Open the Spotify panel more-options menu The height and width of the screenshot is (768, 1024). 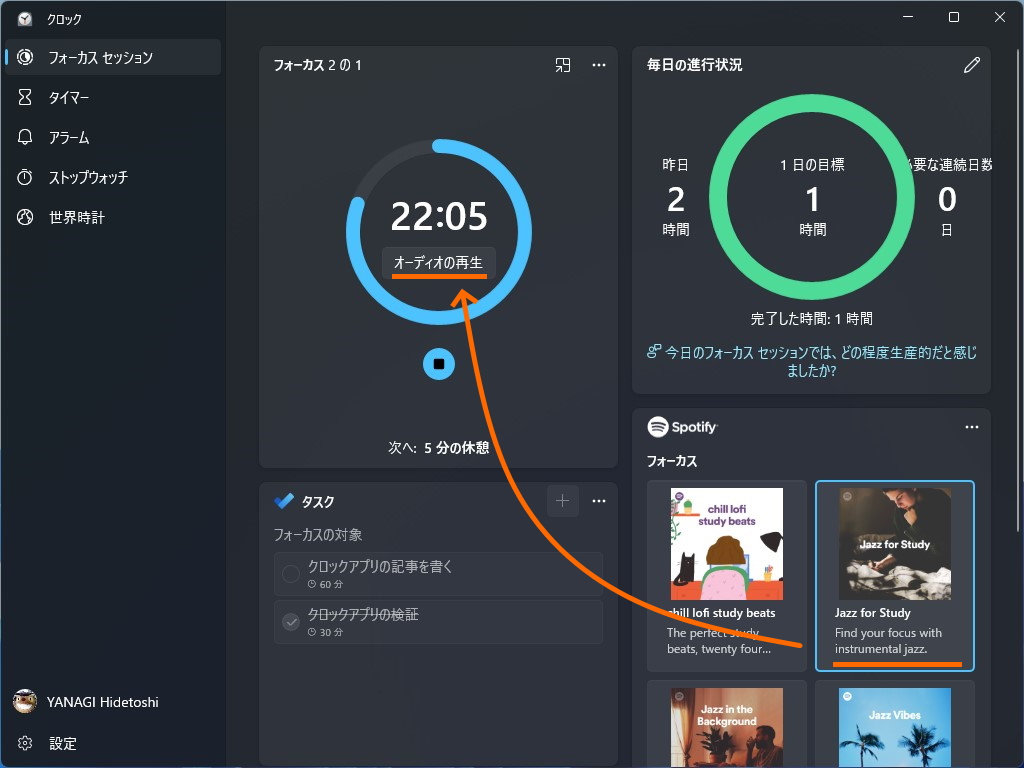click(971, 426)
